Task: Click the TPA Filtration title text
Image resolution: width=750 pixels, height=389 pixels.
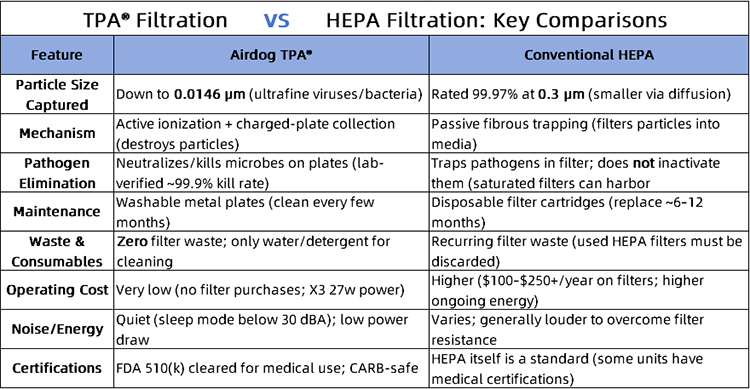Action: [155, 21]
